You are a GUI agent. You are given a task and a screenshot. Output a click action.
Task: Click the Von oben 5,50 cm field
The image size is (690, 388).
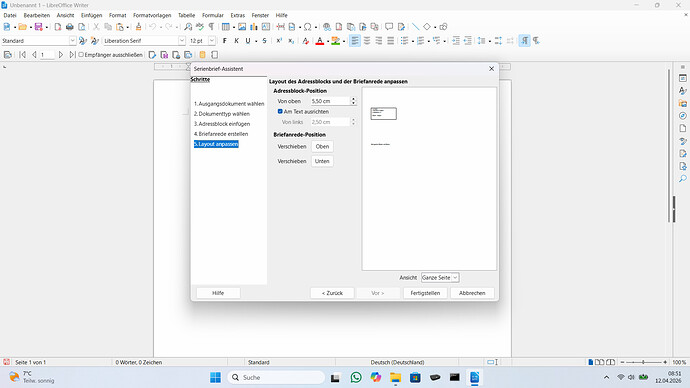[x=330, y=101]
